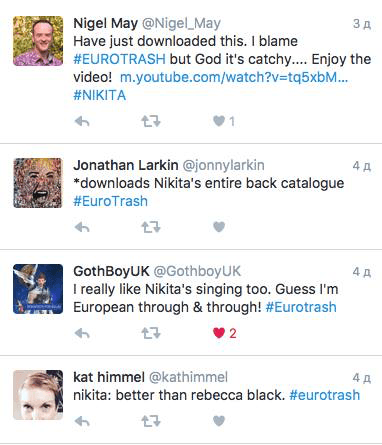Reply to Jonathan Larkin's tweet
Screen dimensions: 382x445
(82, 227)
